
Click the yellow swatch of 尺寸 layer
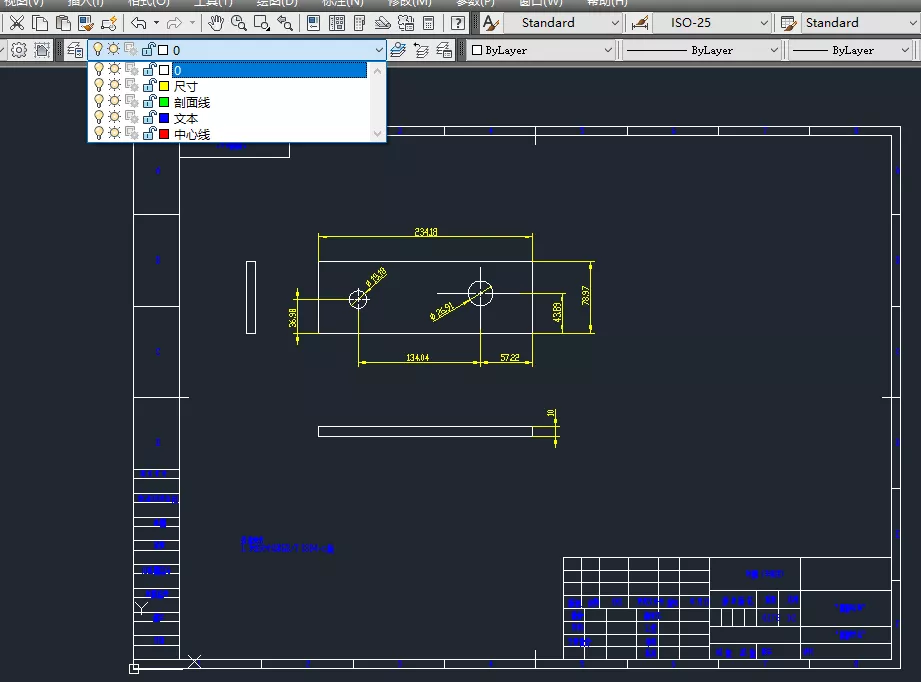[164, 87]
